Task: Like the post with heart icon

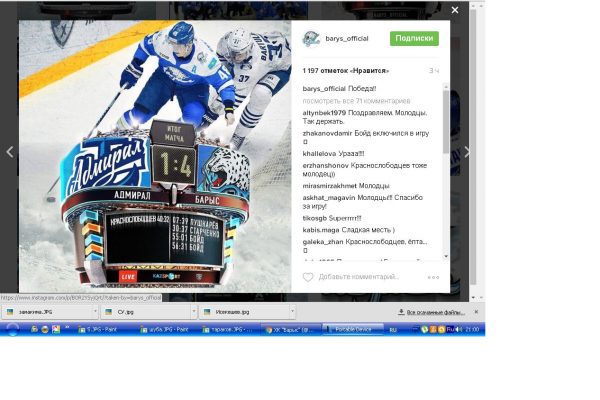Action: coord(308,277)
